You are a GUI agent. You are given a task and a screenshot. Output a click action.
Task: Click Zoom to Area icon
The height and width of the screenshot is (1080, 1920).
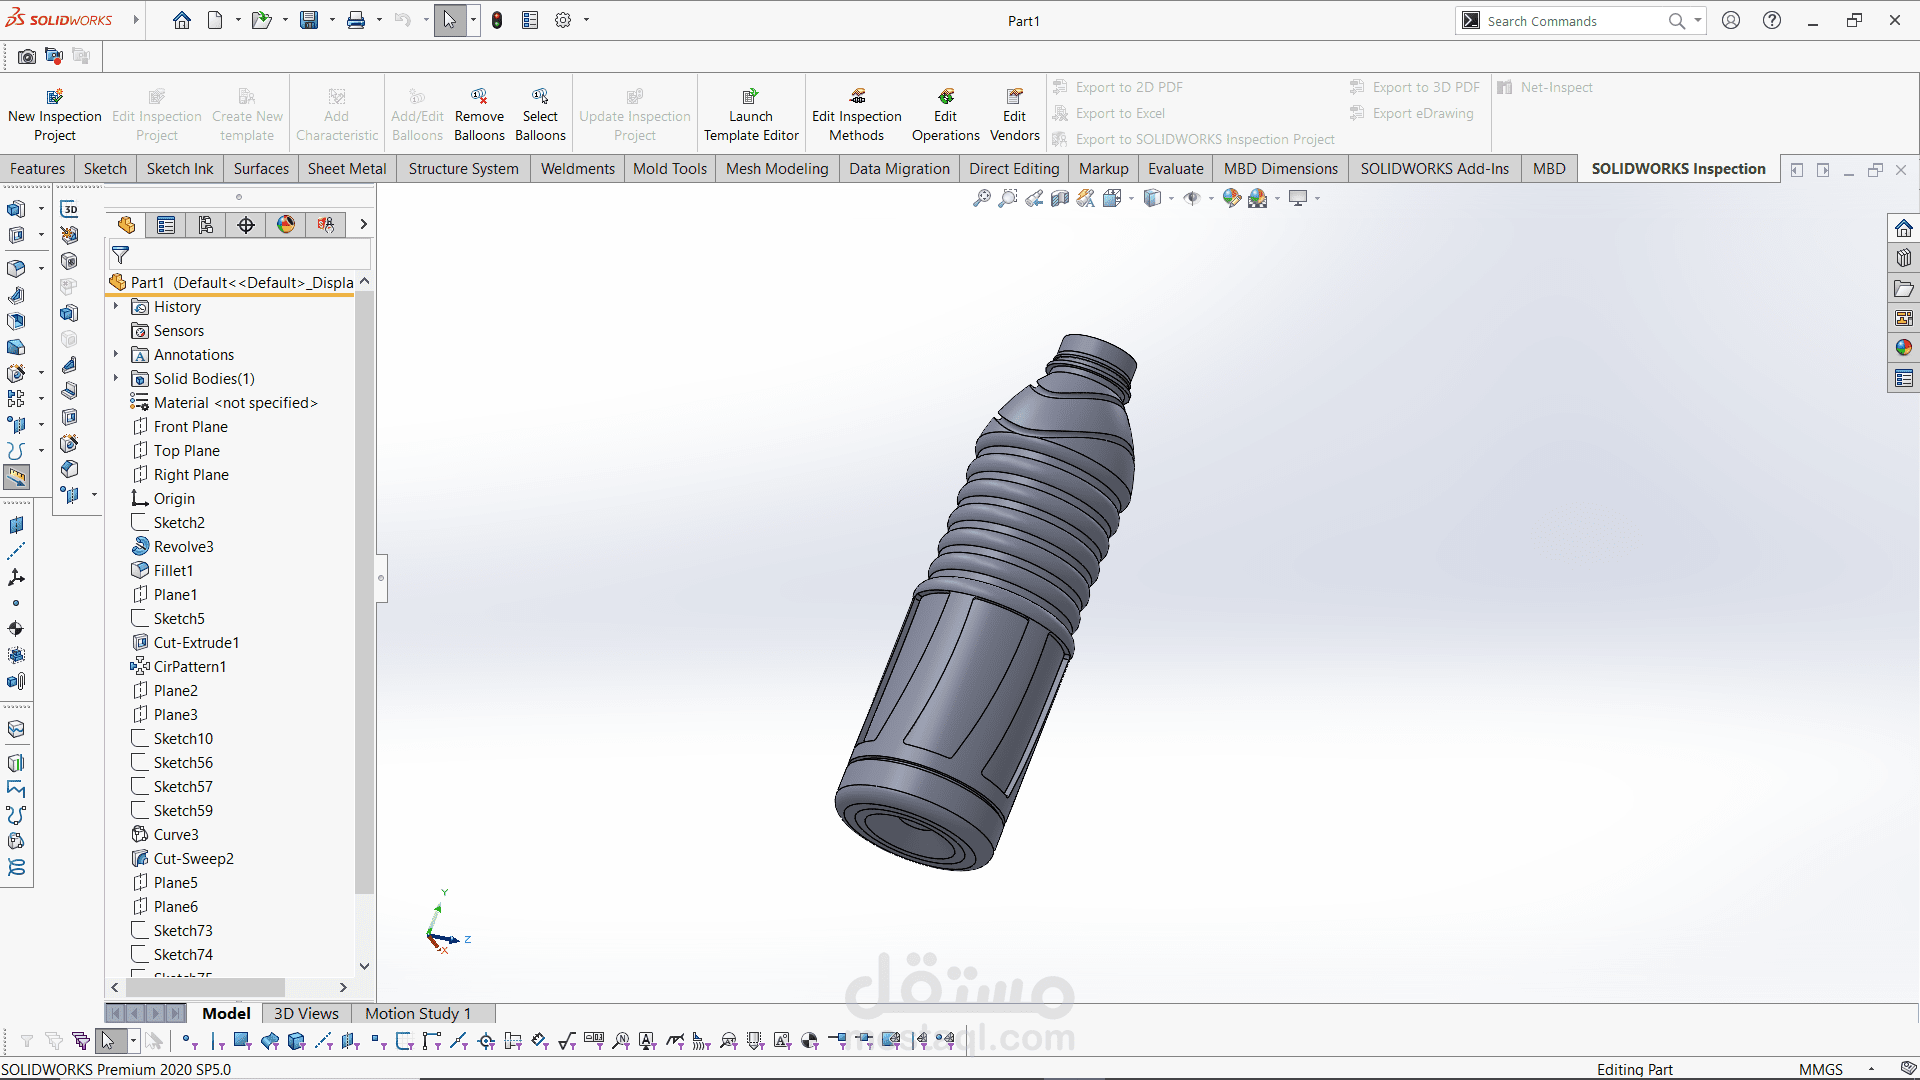pos(1008,198)
